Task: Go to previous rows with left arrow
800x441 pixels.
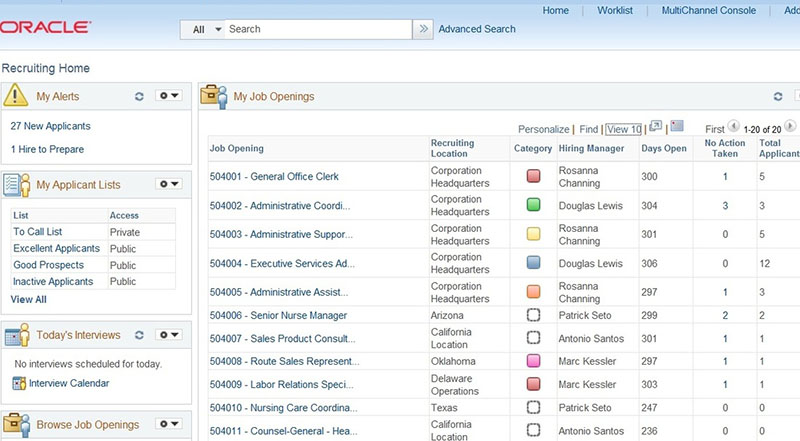Action: tap(734, 127)
